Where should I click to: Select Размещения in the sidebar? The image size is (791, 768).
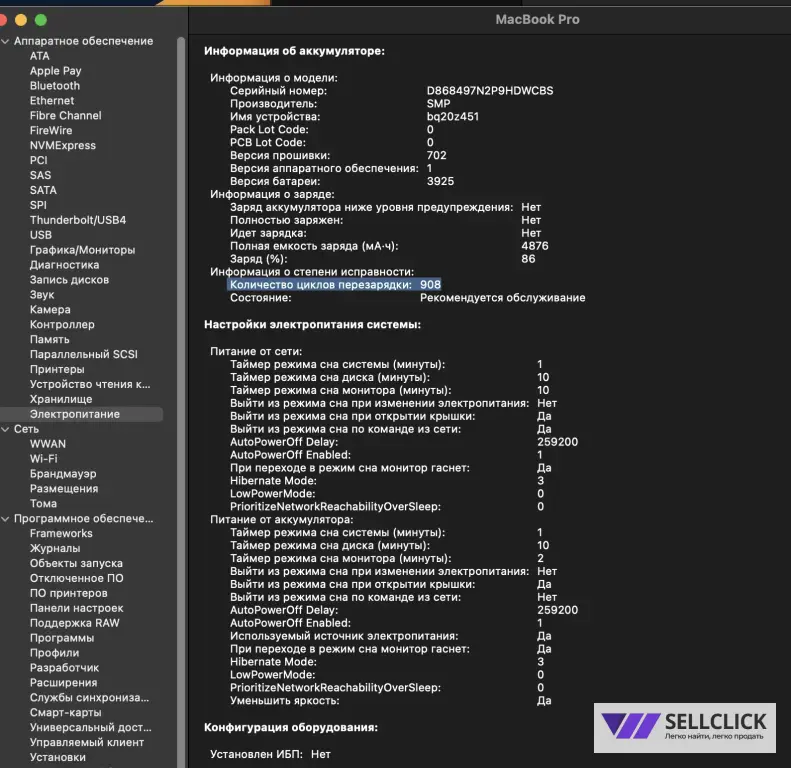(64, 488)
